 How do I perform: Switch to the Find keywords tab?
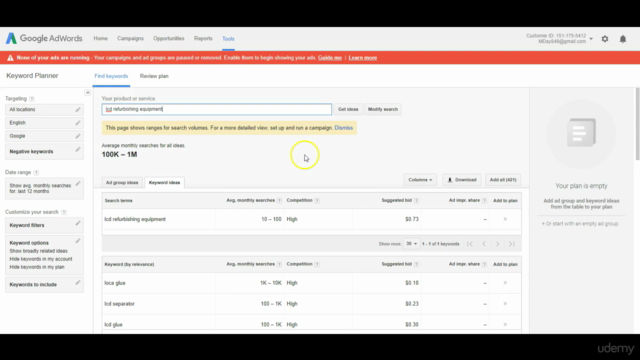tap(111, 76)
